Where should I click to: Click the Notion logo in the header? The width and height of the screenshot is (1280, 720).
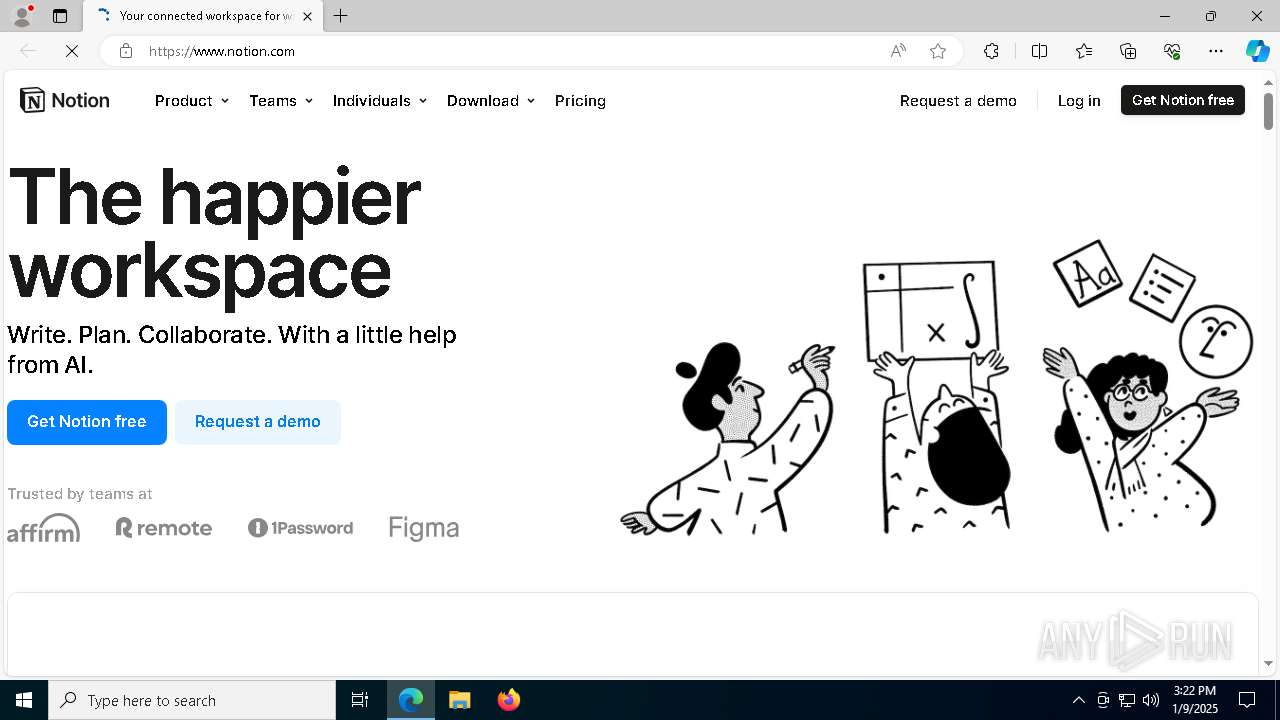(x=65, y=100)
